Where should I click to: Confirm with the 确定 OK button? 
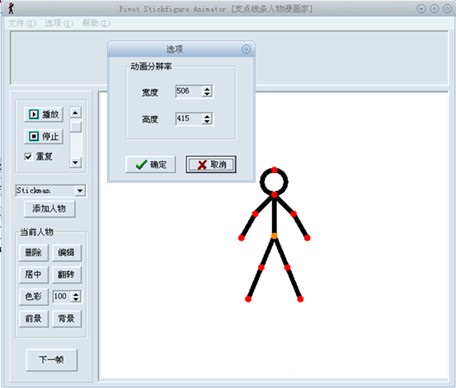click(x=151, y=164)
